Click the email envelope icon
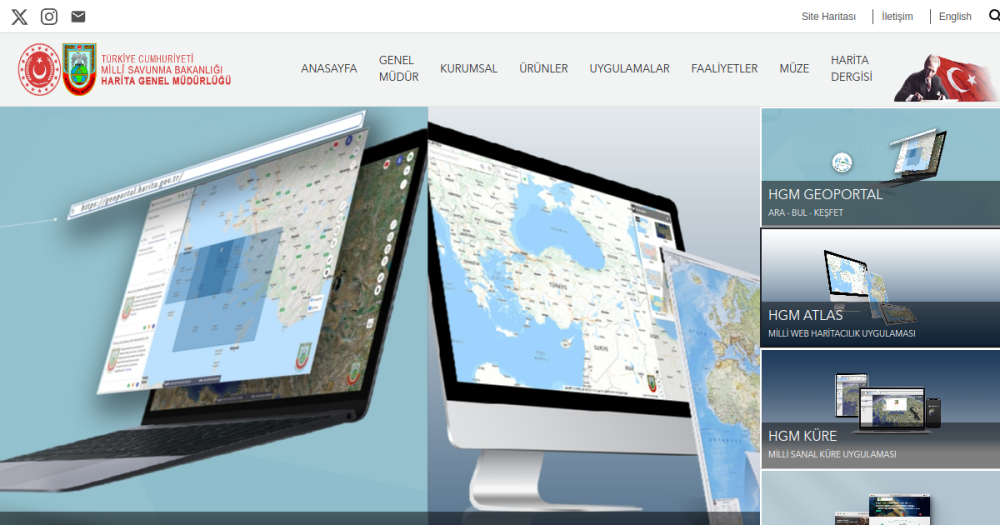 (78, 17)
